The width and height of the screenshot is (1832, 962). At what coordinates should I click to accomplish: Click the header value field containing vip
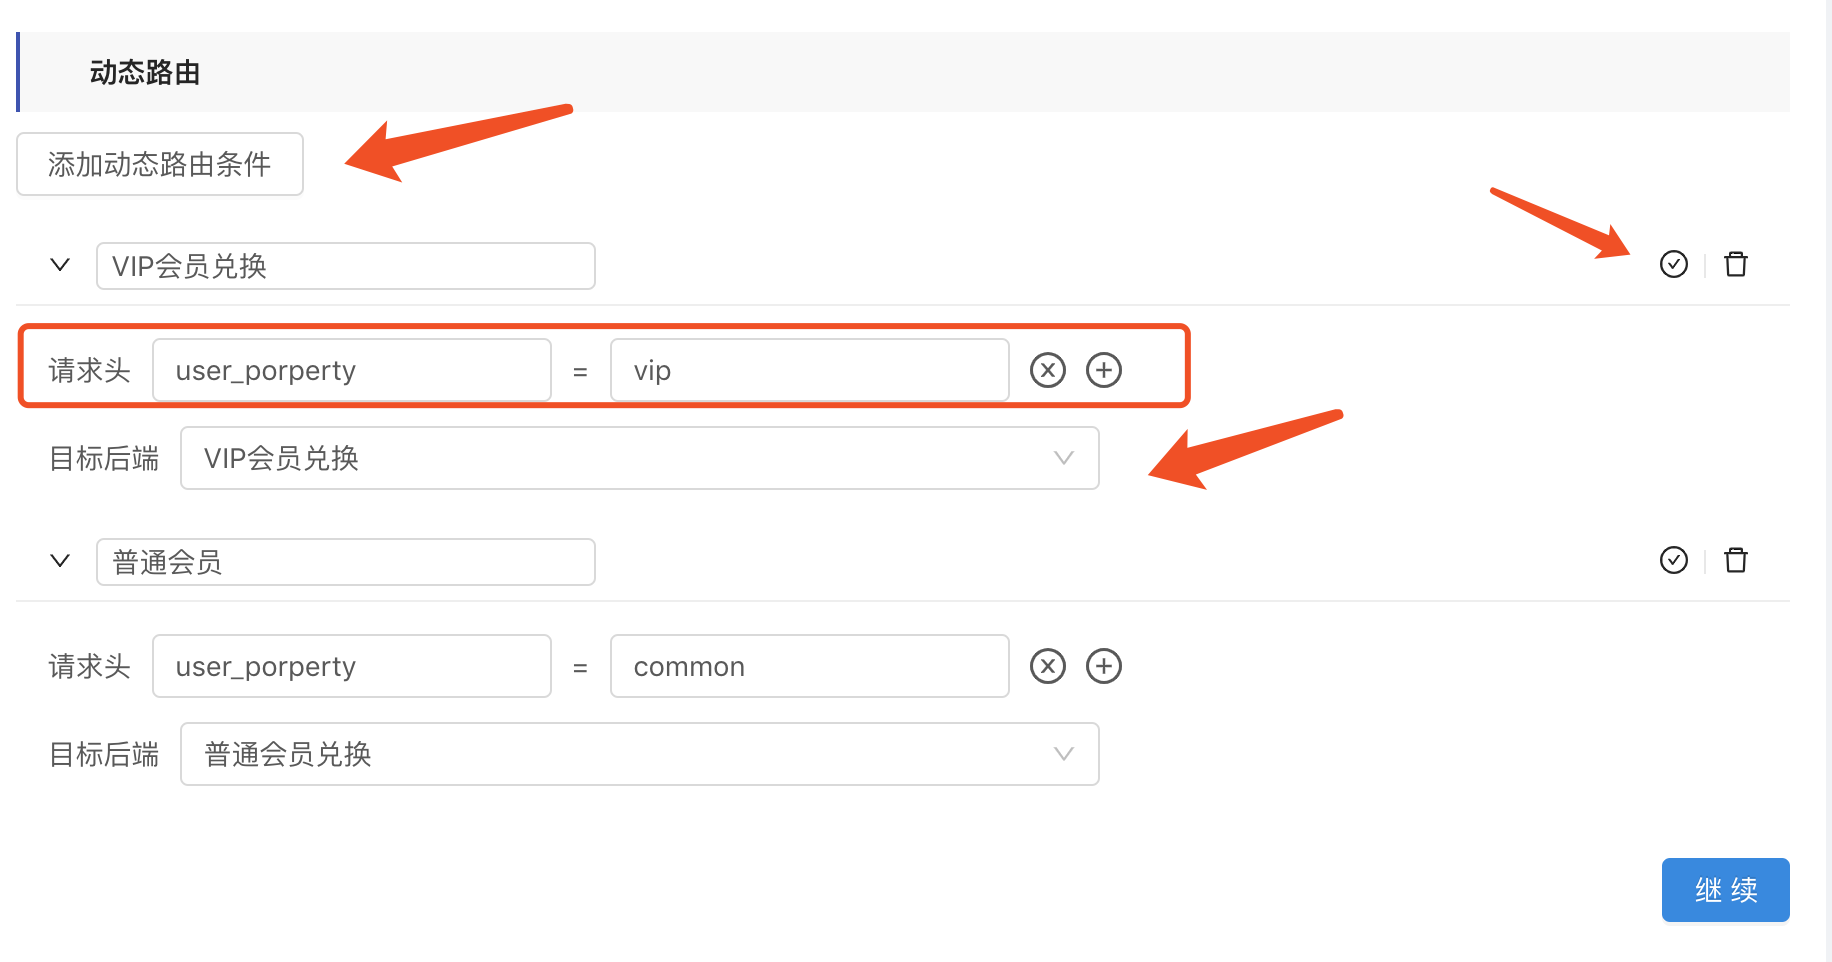click(809, 370)
